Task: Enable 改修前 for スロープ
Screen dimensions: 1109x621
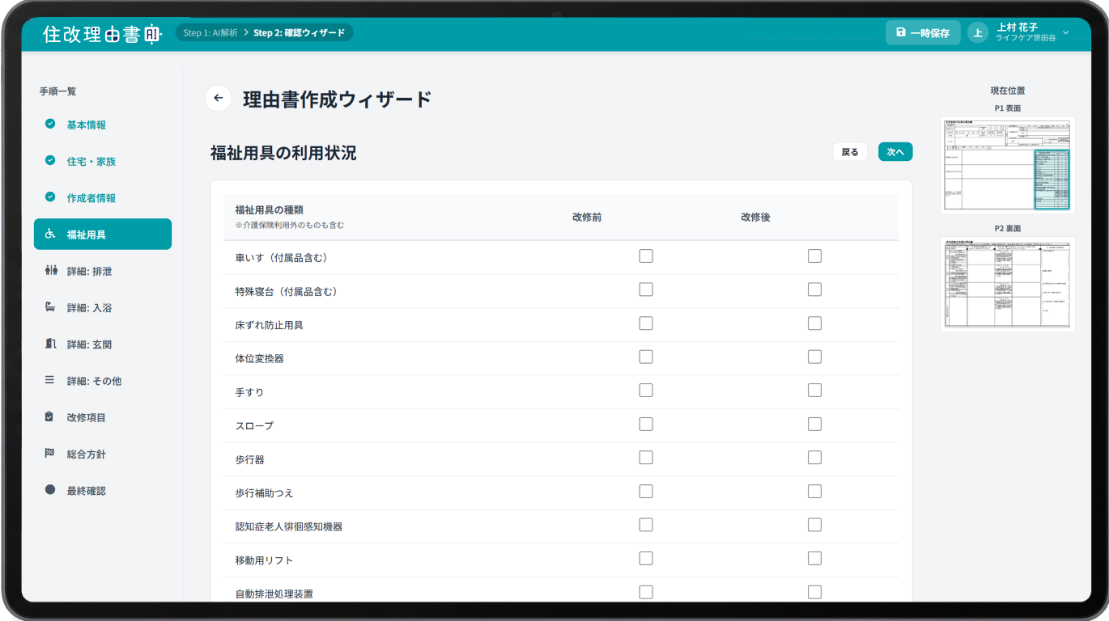Action: click(645, 423)
